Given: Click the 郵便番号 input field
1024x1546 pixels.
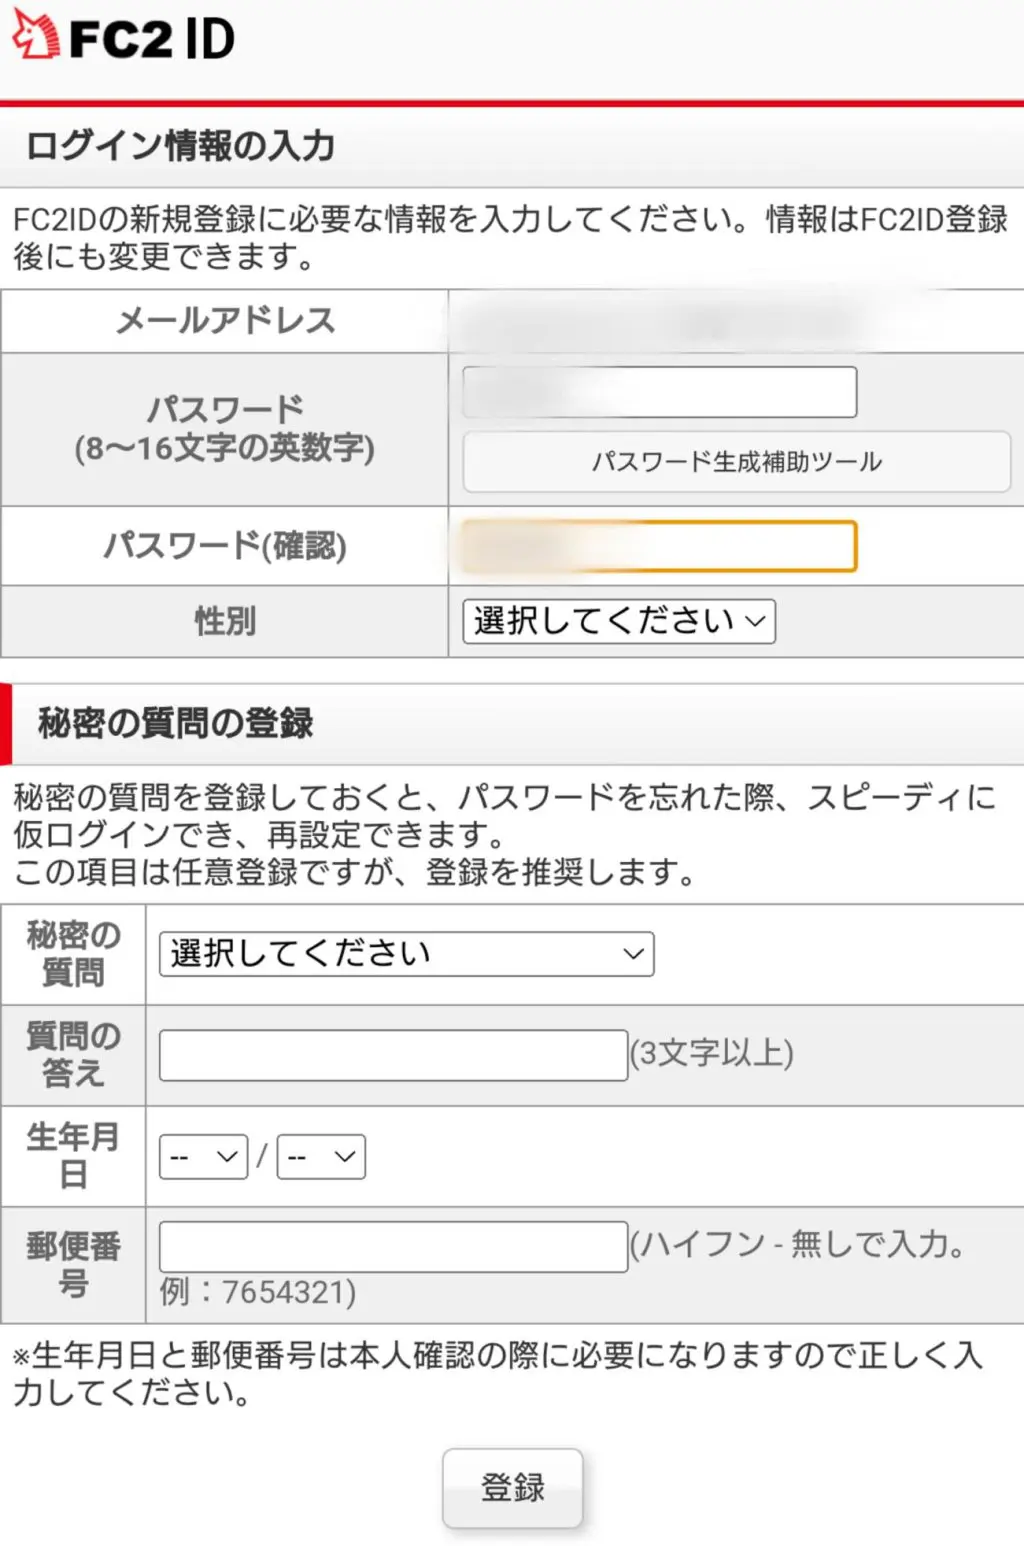Looking at the screenshot, I should 393,1246.
